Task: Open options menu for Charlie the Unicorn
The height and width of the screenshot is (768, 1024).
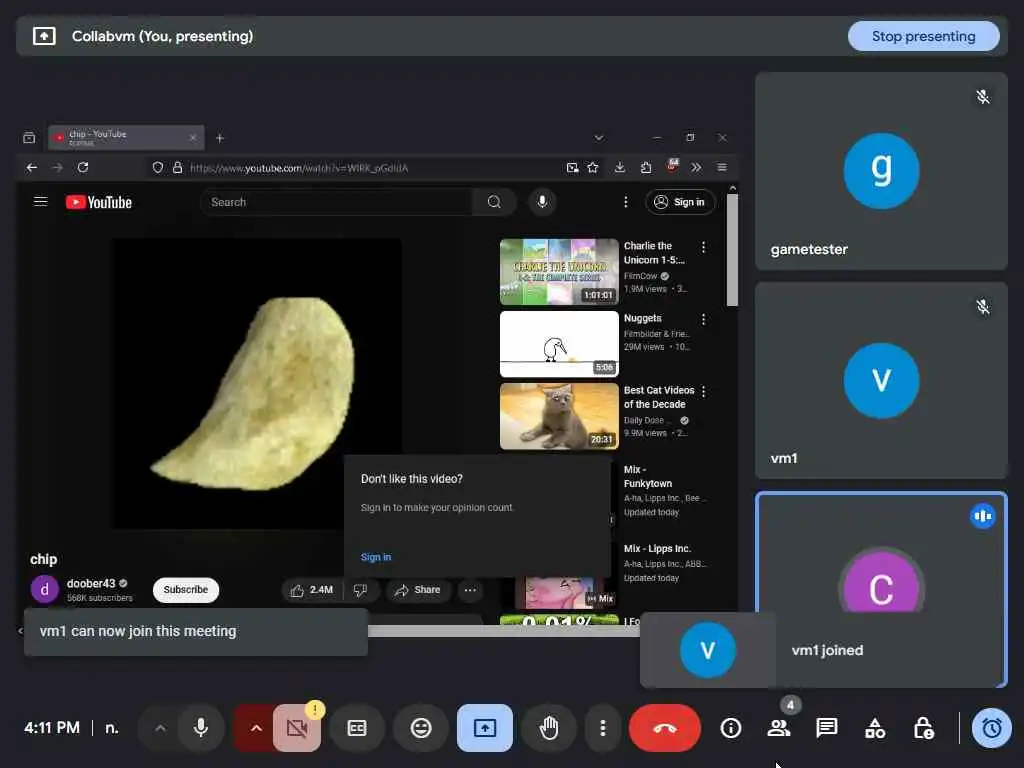Action: click(x=703, y=247)
